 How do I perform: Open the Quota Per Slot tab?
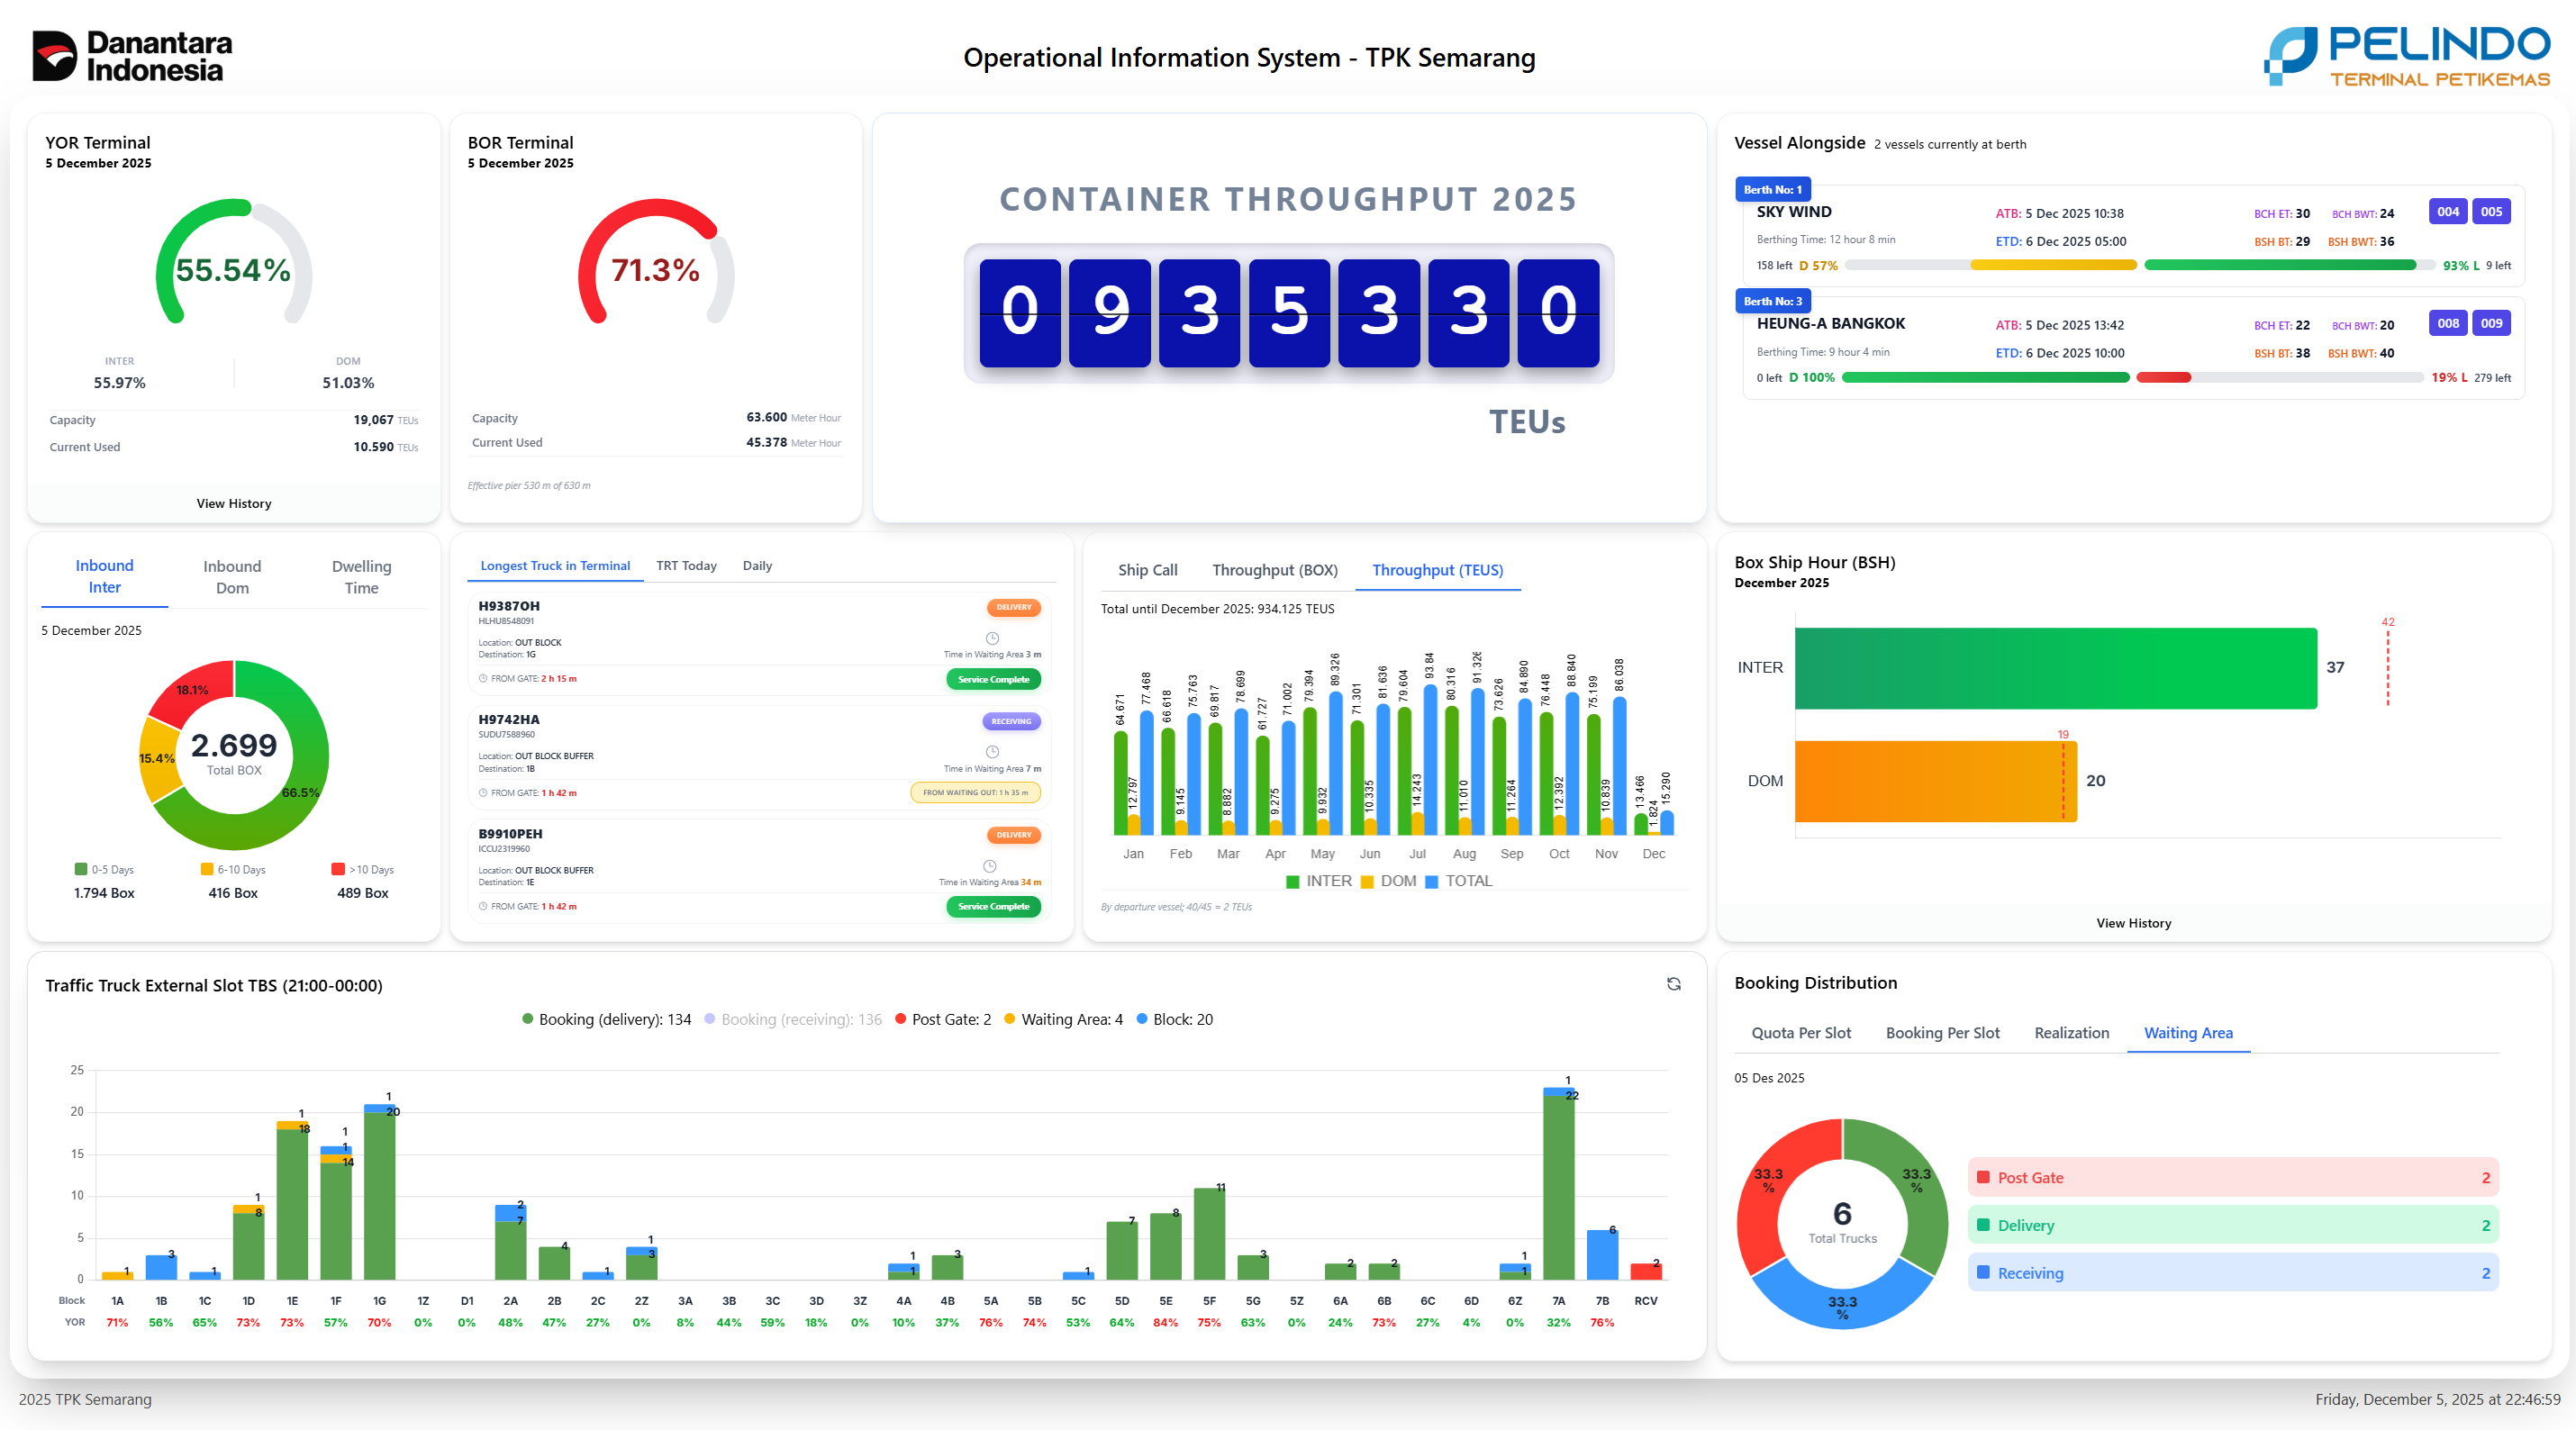click(1800, 1033)
